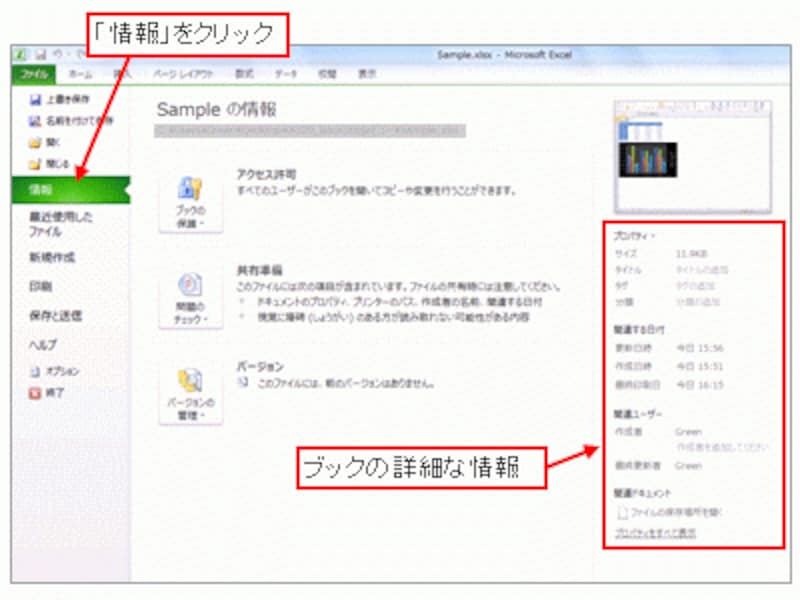Switch to the 表示 (View) ribbon tab
This screenshot has height=600, width=800.
click(x=367, y=74)
